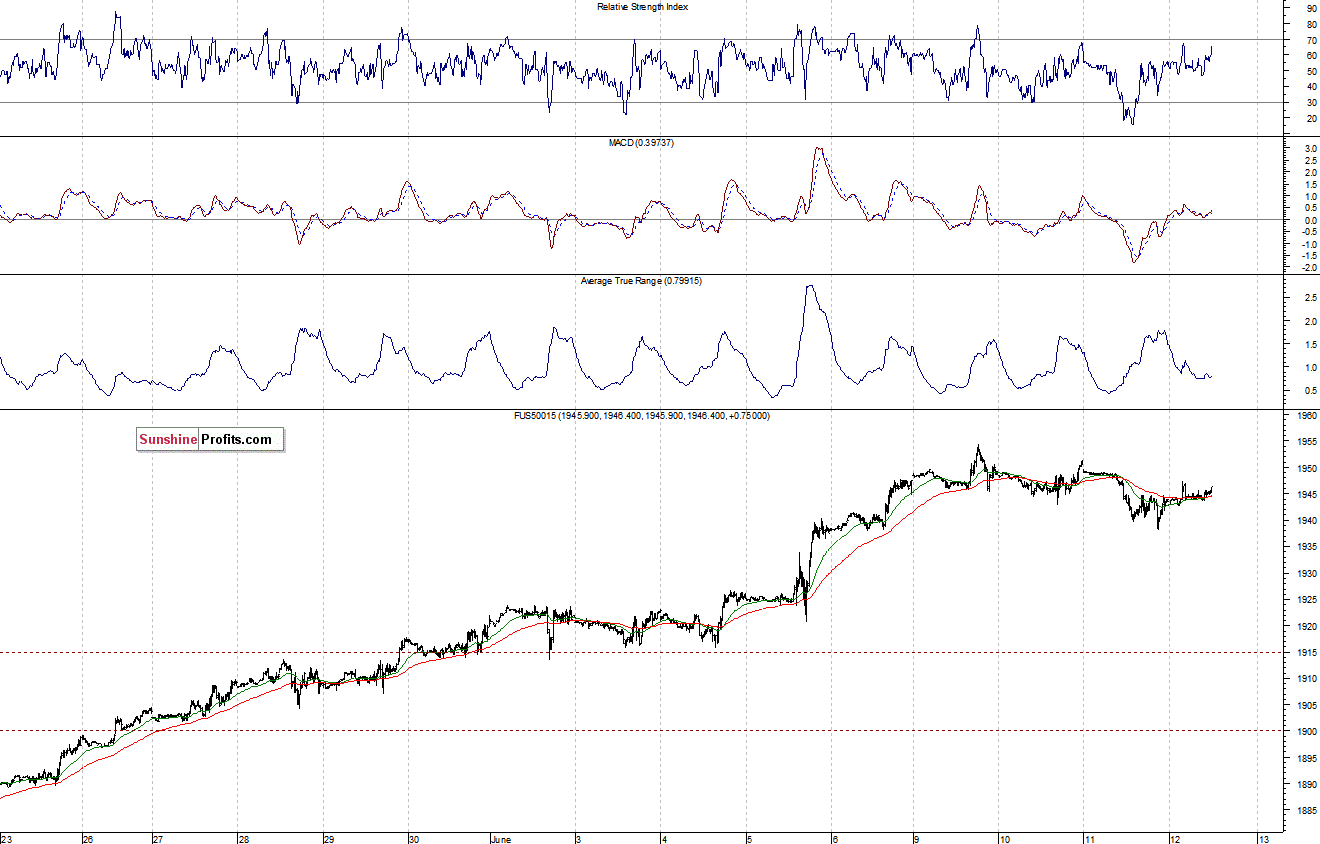The height and width of the screenshot is (844, 1320).
Task: Click the 27 date label on time axis
Action: (158, 838)
